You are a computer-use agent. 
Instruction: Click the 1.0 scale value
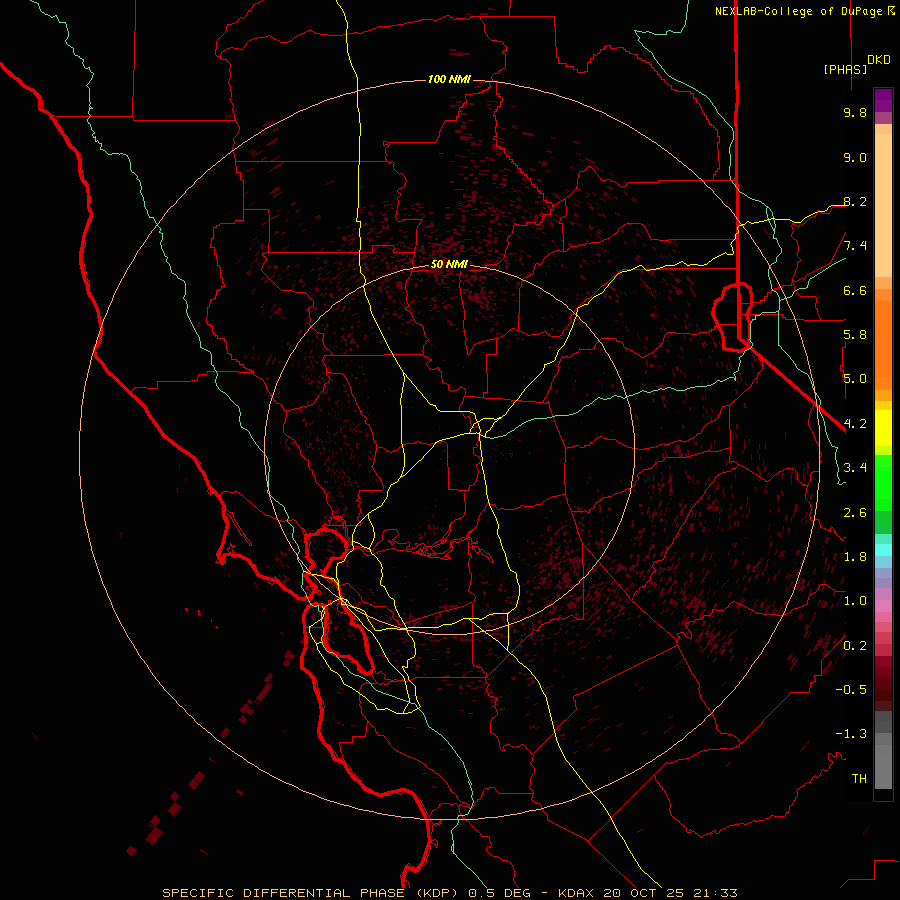click(855, 601)
